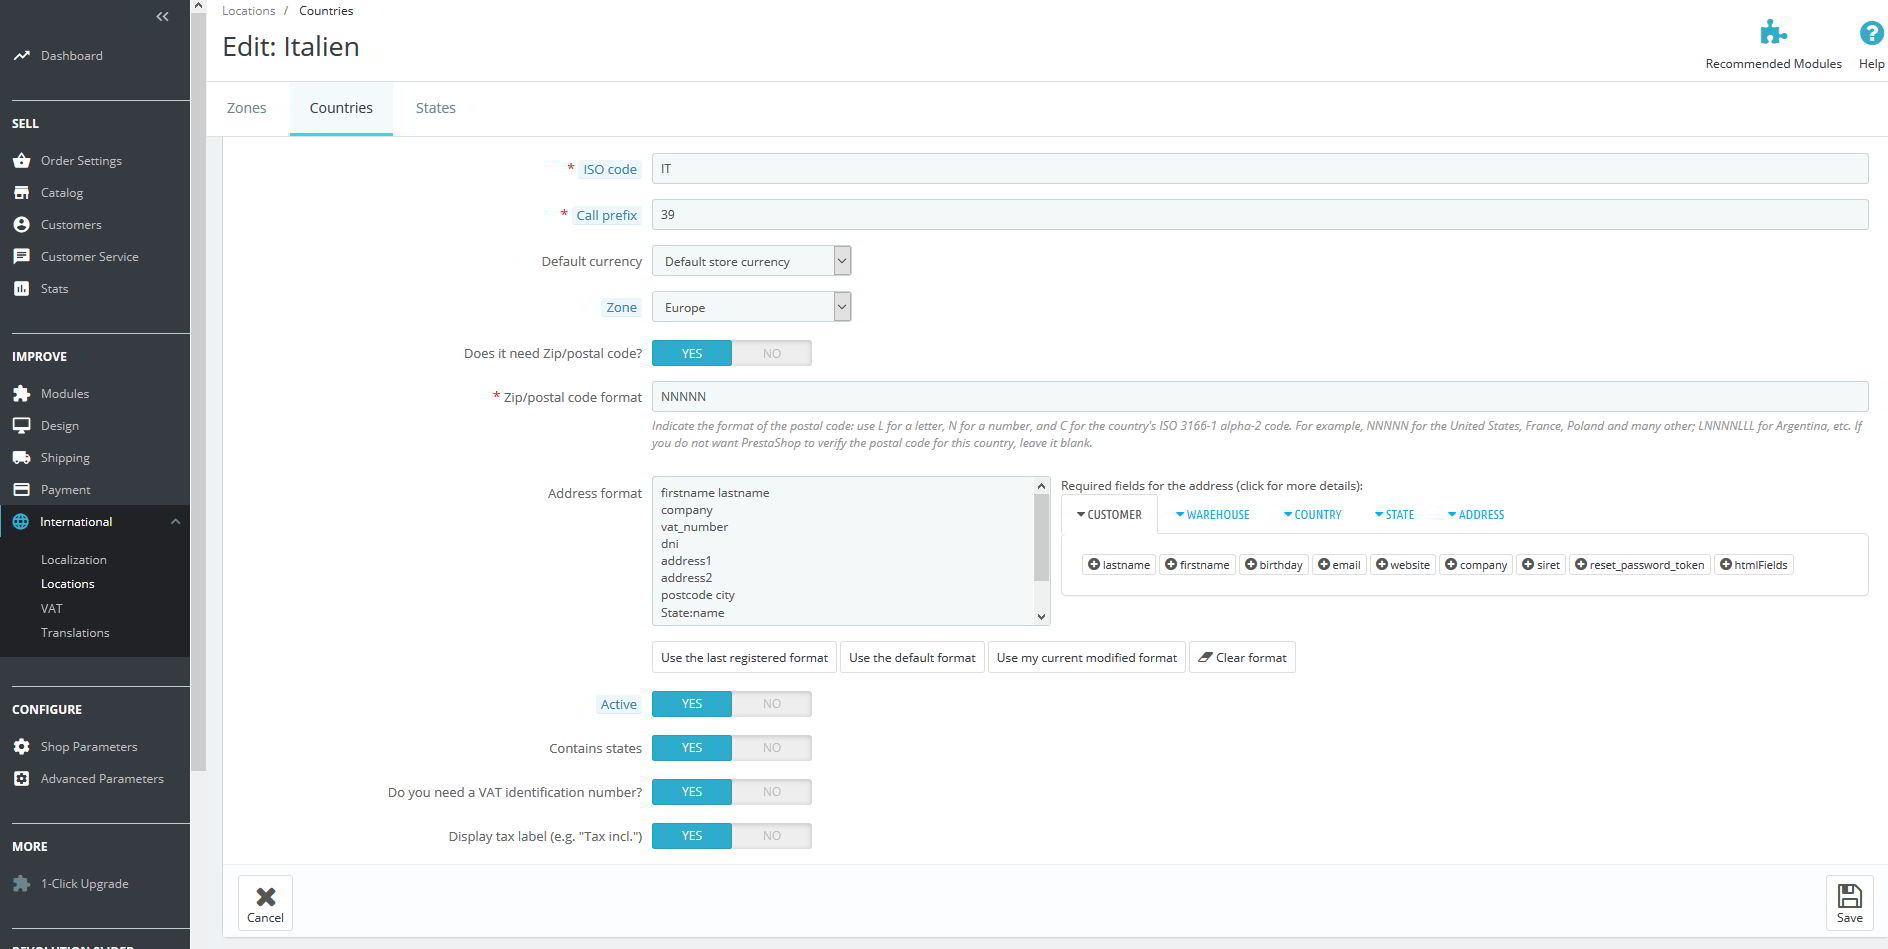Click Use the default format button
The width and height of the screenshot is (1888, 949).
pyautogui.click(x=912, y=658)
